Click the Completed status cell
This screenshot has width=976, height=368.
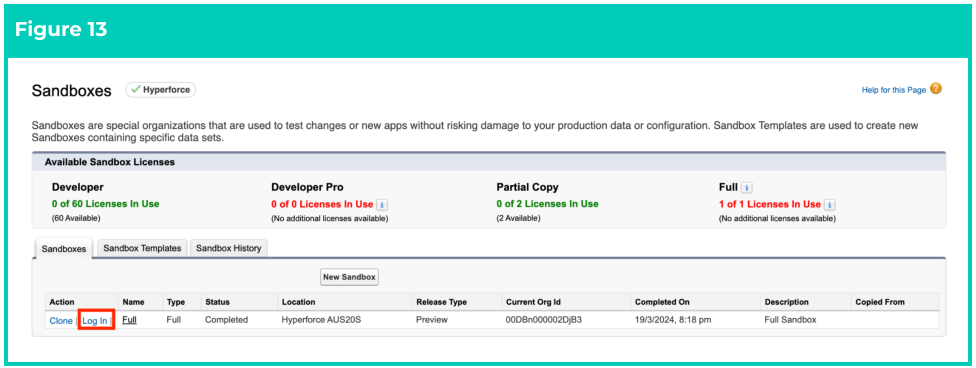point(227,320)
